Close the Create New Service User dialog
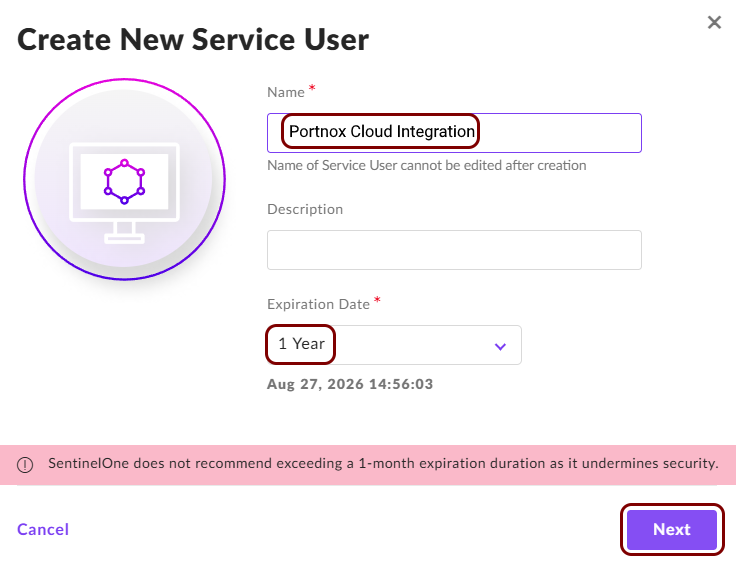The height and width of the screenshot is (562, 736). (x=714, y=22)
